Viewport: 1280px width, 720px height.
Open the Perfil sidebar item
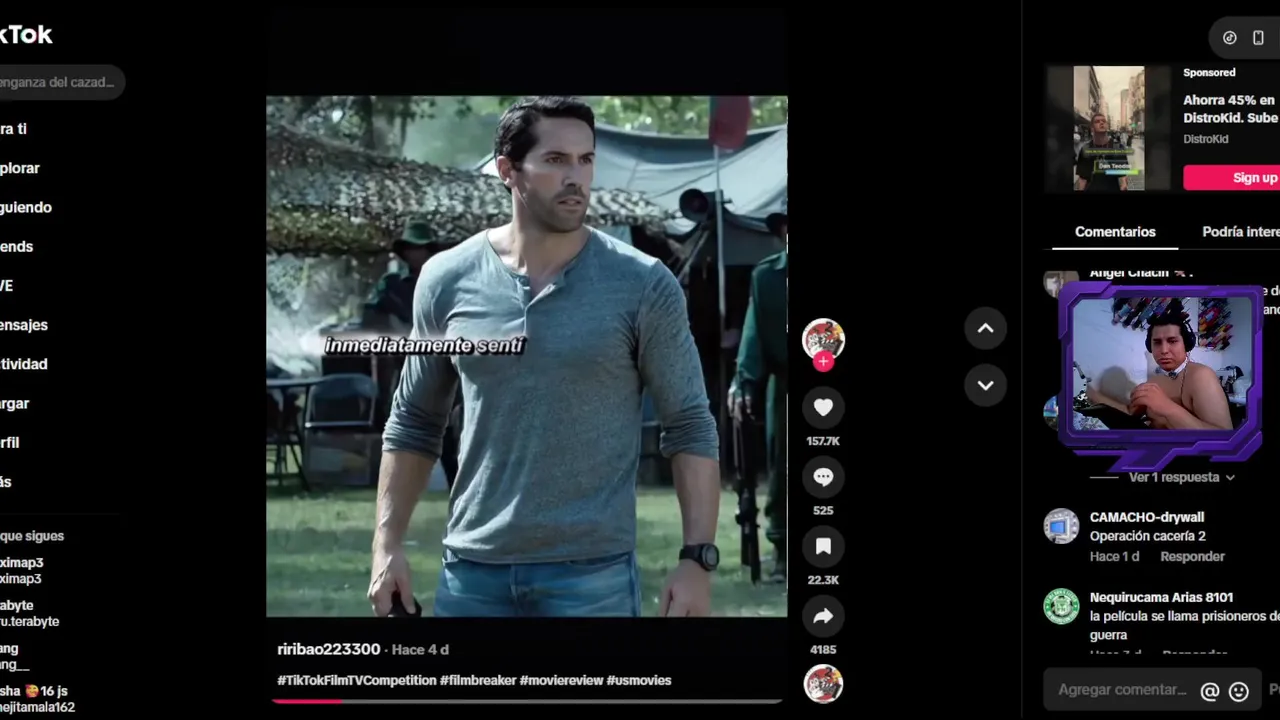[10, 442]
